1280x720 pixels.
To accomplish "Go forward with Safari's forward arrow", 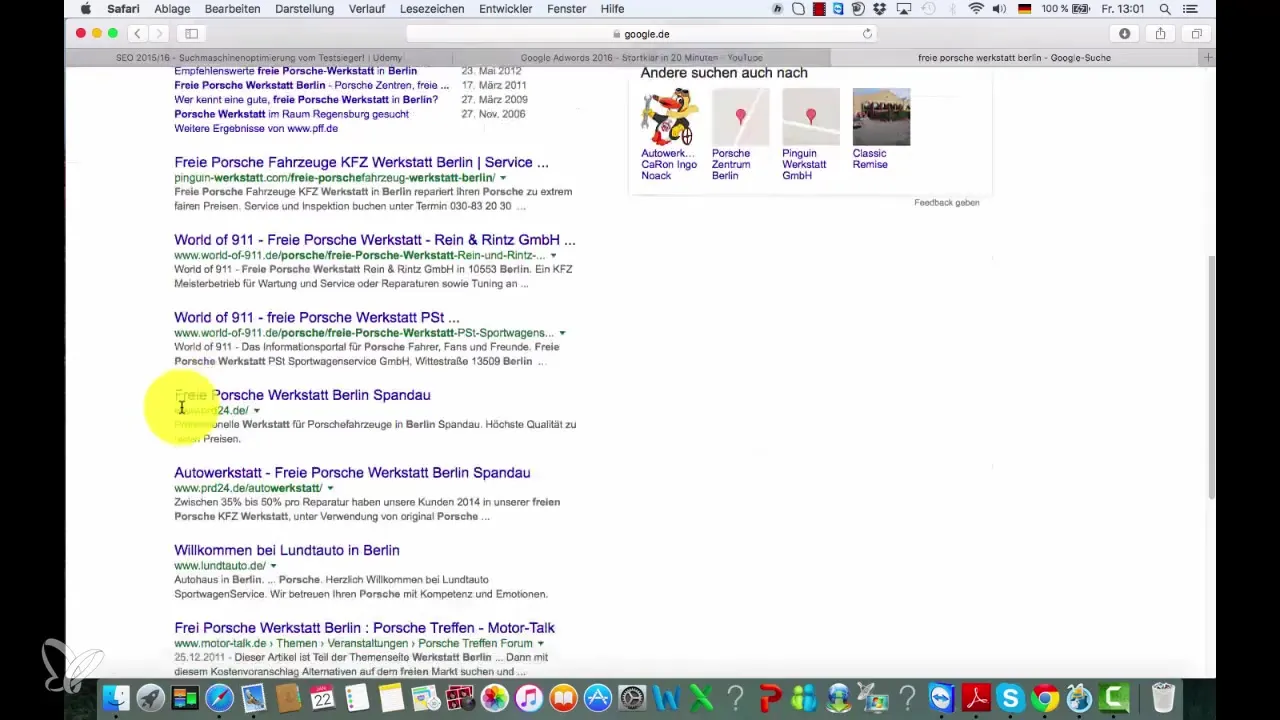I will tap(159, 33).
